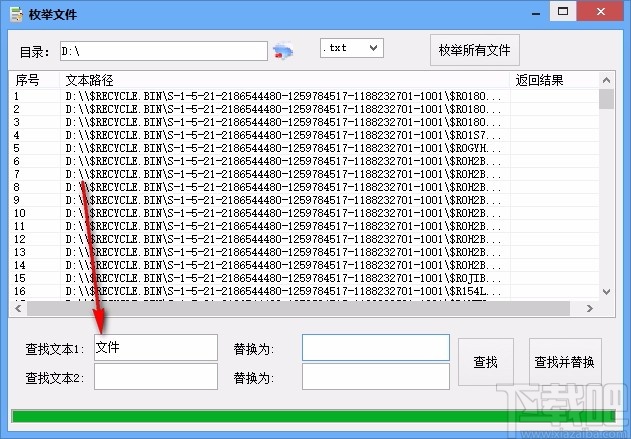Focus the second 替换为 input field
This screenshot has height=439, width=631.
coord(376,377)
